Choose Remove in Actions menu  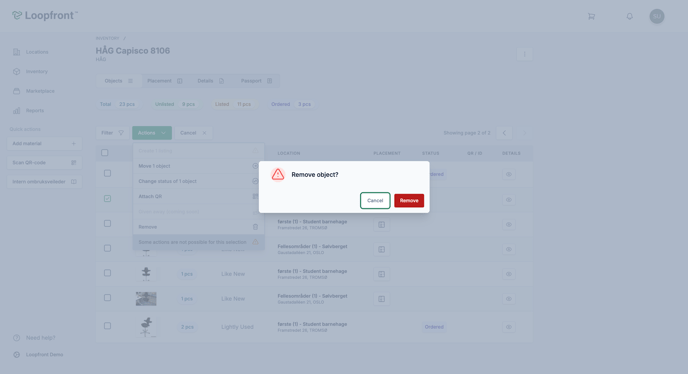click(198, 227)
